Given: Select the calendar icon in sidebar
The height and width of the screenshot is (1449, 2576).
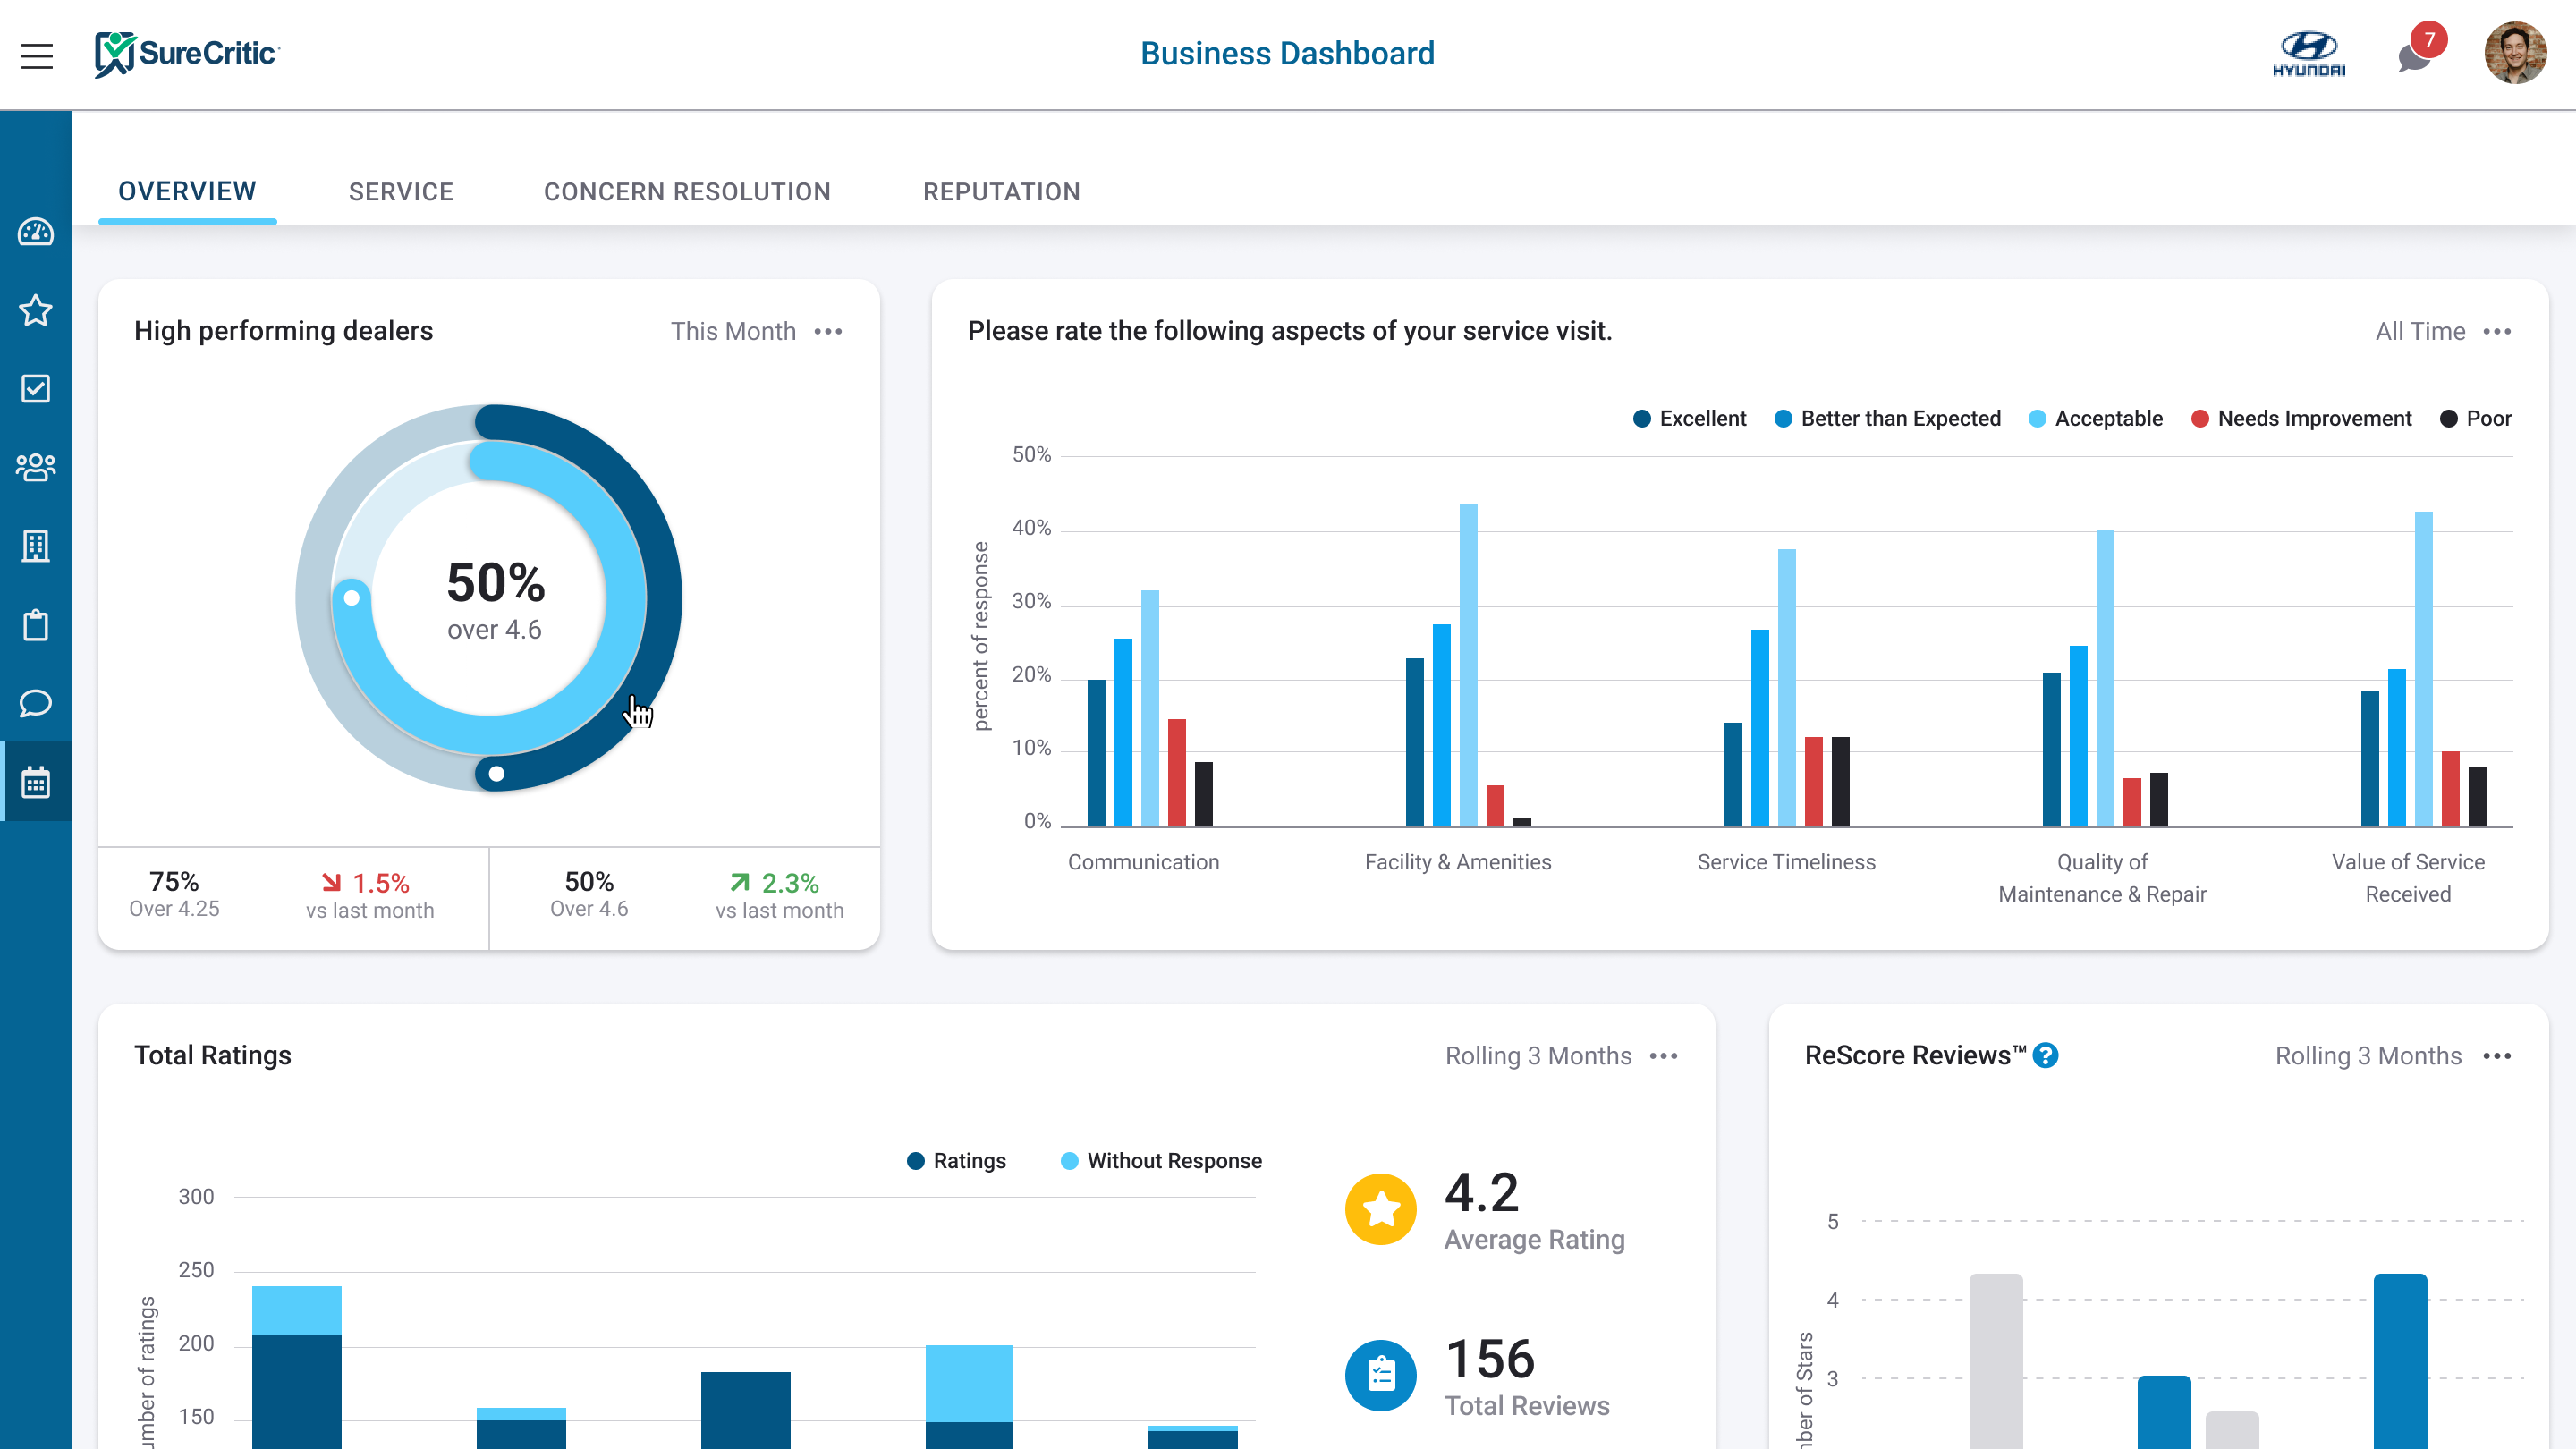Looking at the screenshot, I should (x=36, y=781).
